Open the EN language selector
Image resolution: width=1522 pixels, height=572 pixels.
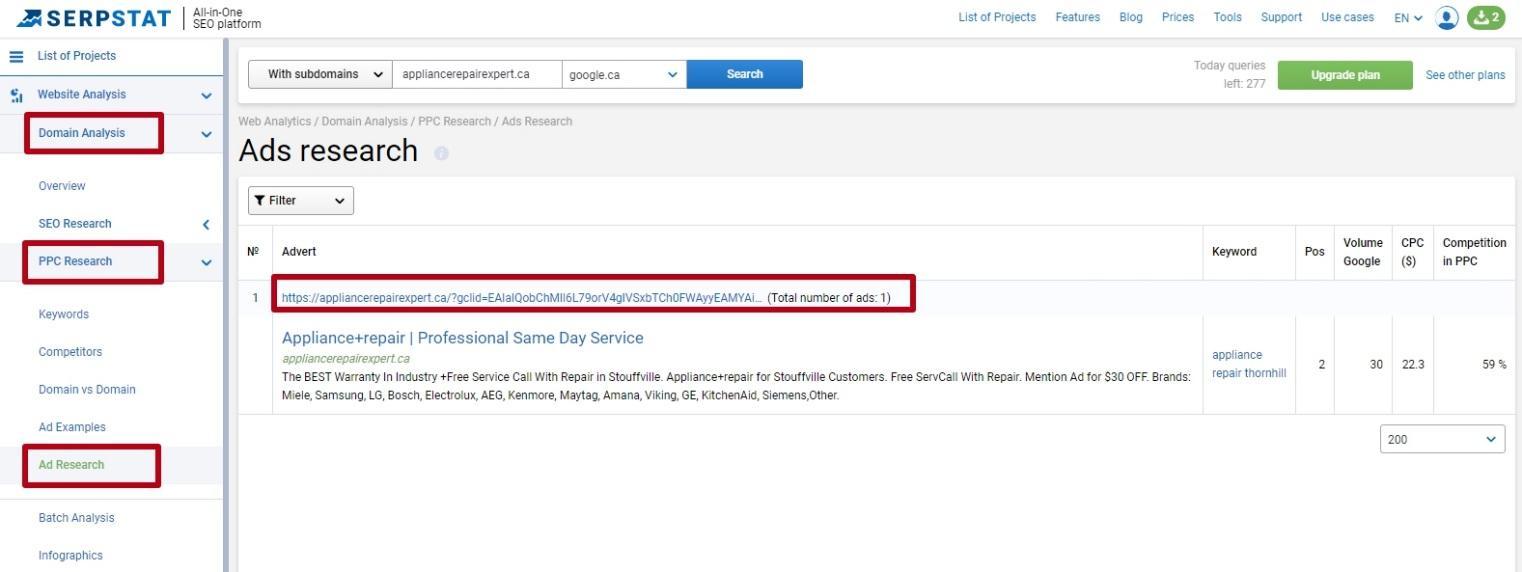(x=1408, y=18)
